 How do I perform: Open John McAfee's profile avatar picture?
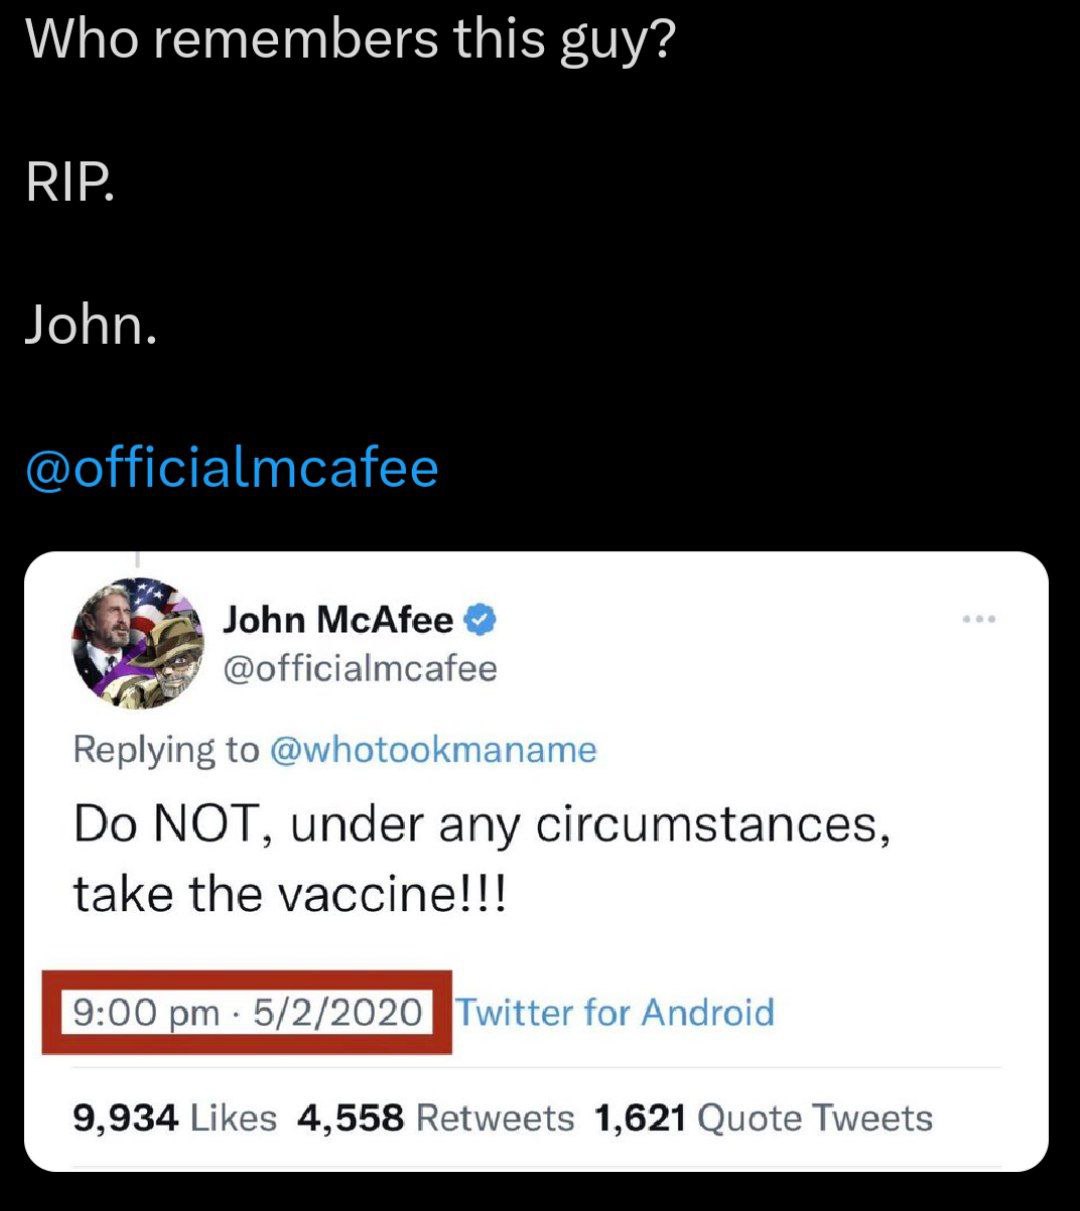click(x=137, y=643)
